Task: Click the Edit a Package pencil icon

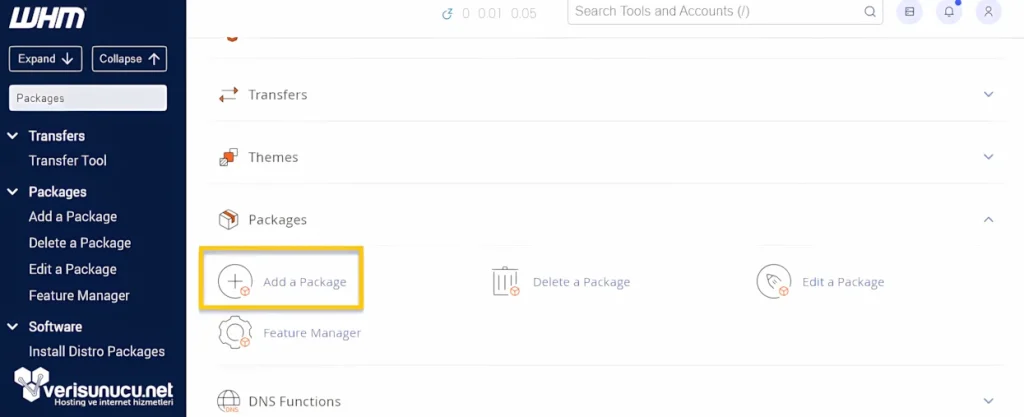Action: point(774,281)
